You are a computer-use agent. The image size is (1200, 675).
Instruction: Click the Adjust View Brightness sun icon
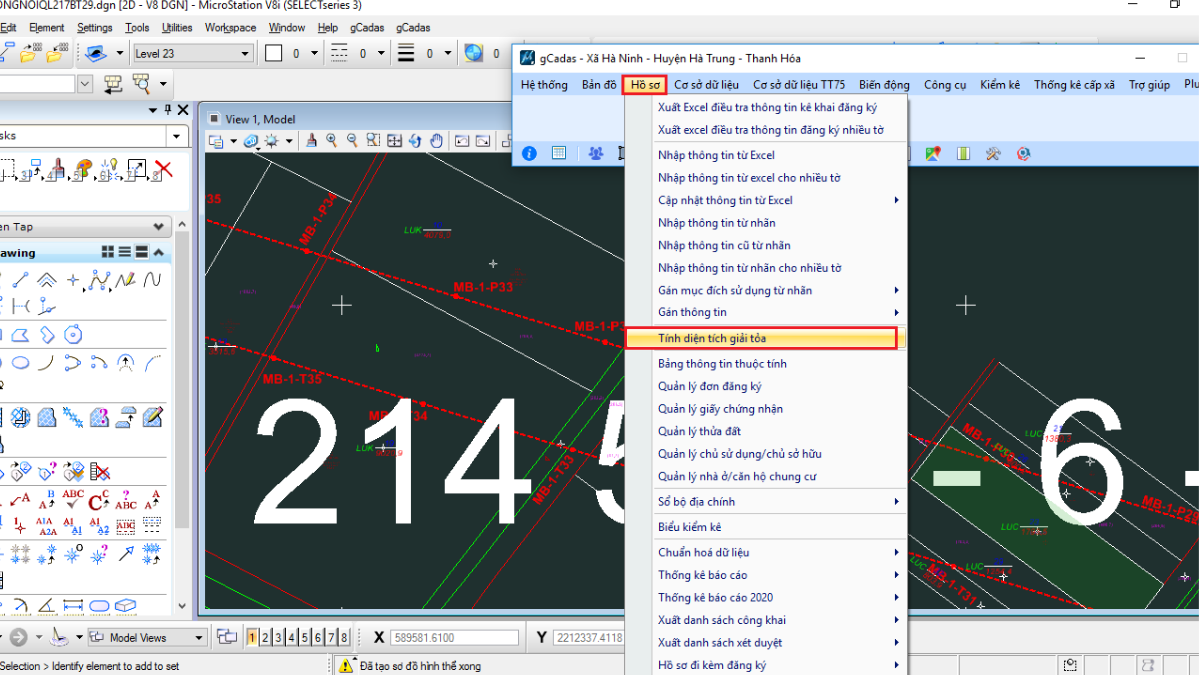point(272,141)
